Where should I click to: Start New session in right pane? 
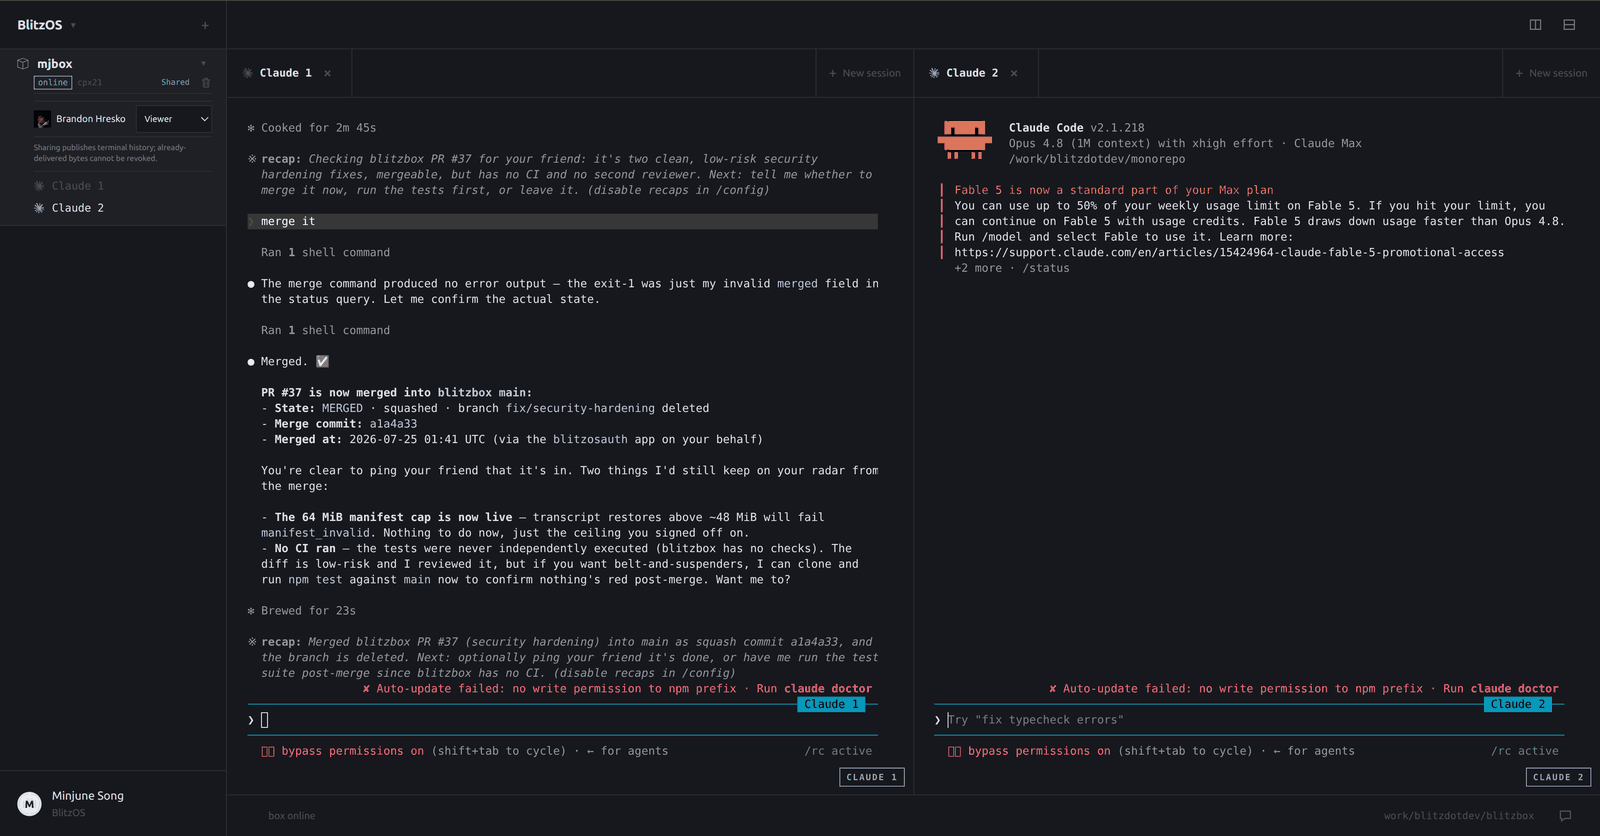pyautogui.click(x=1551, y=73)
